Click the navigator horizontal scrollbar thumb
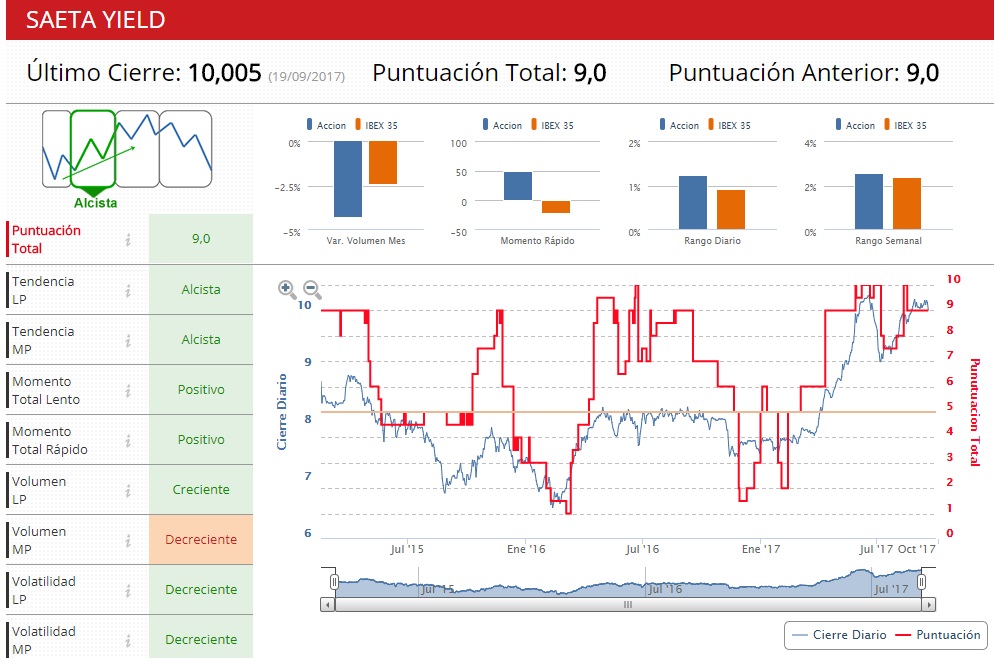Image resolution: width=996 pixels, height=662 pixels. 628,605
